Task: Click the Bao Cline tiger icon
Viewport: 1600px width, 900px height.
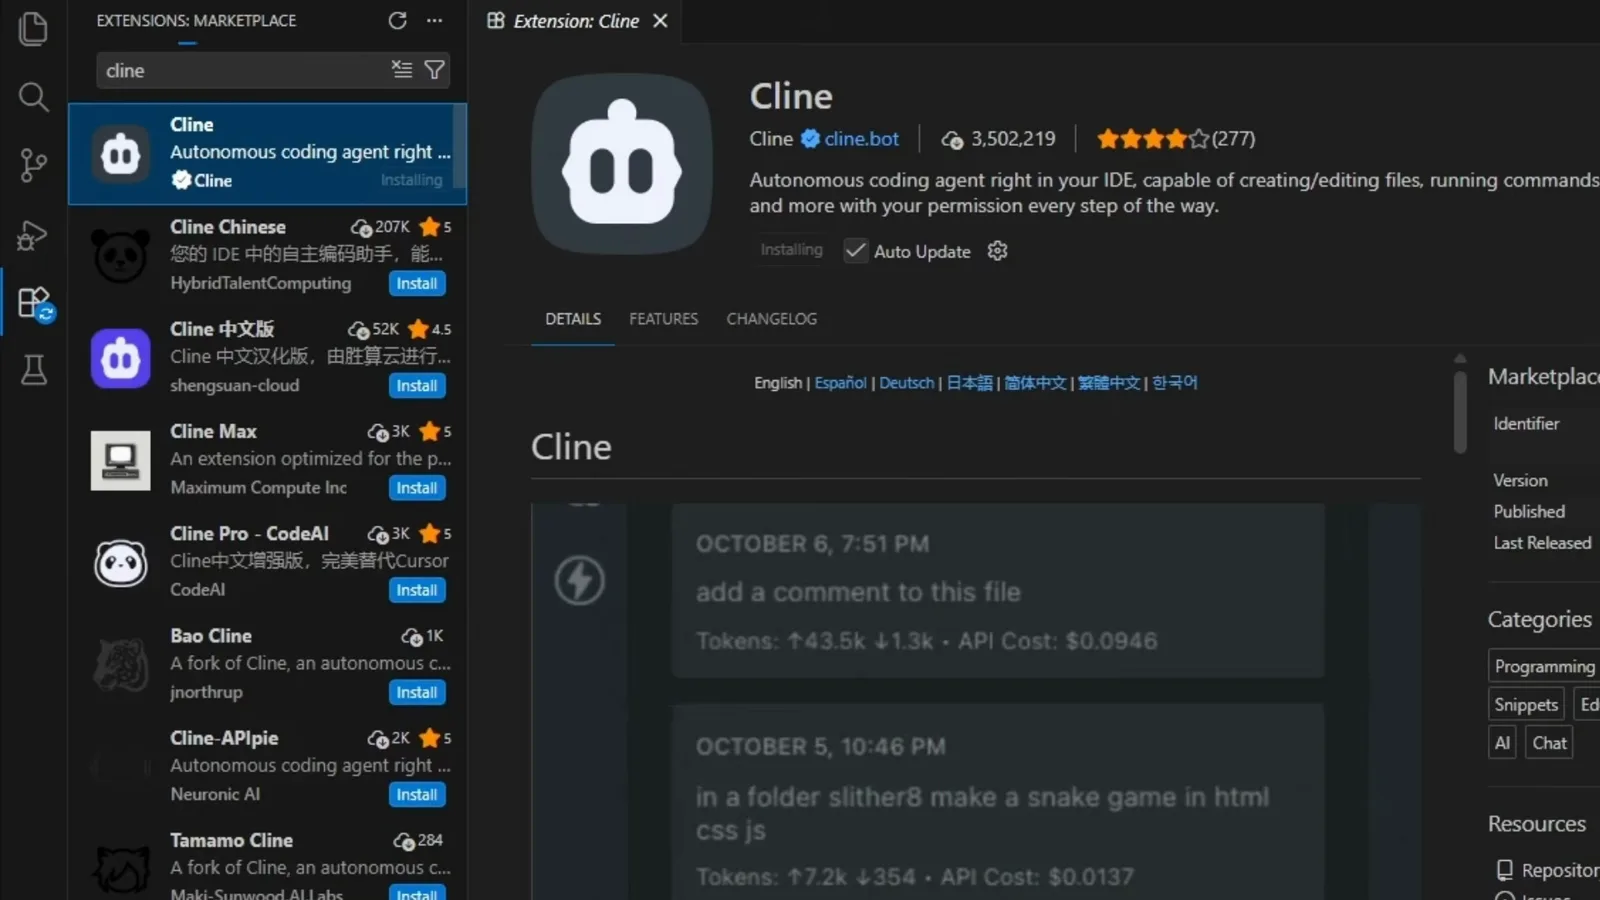Action: point(121,665)
